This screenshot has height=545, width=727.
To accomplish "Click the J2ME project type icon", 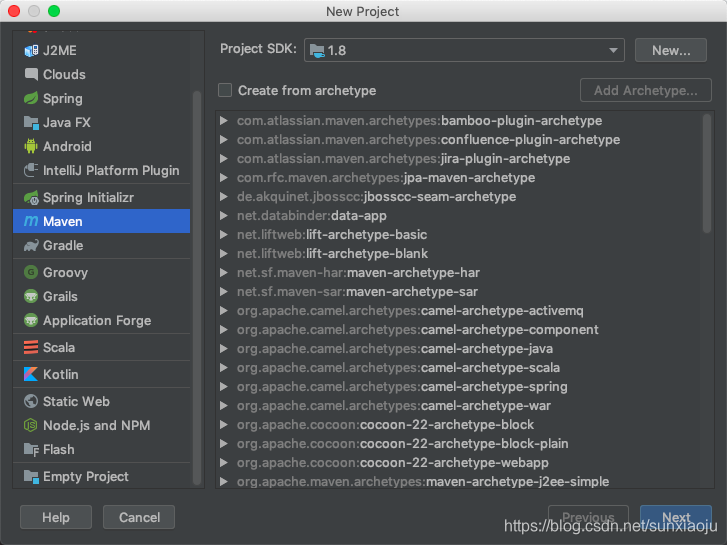I will 31,51.
